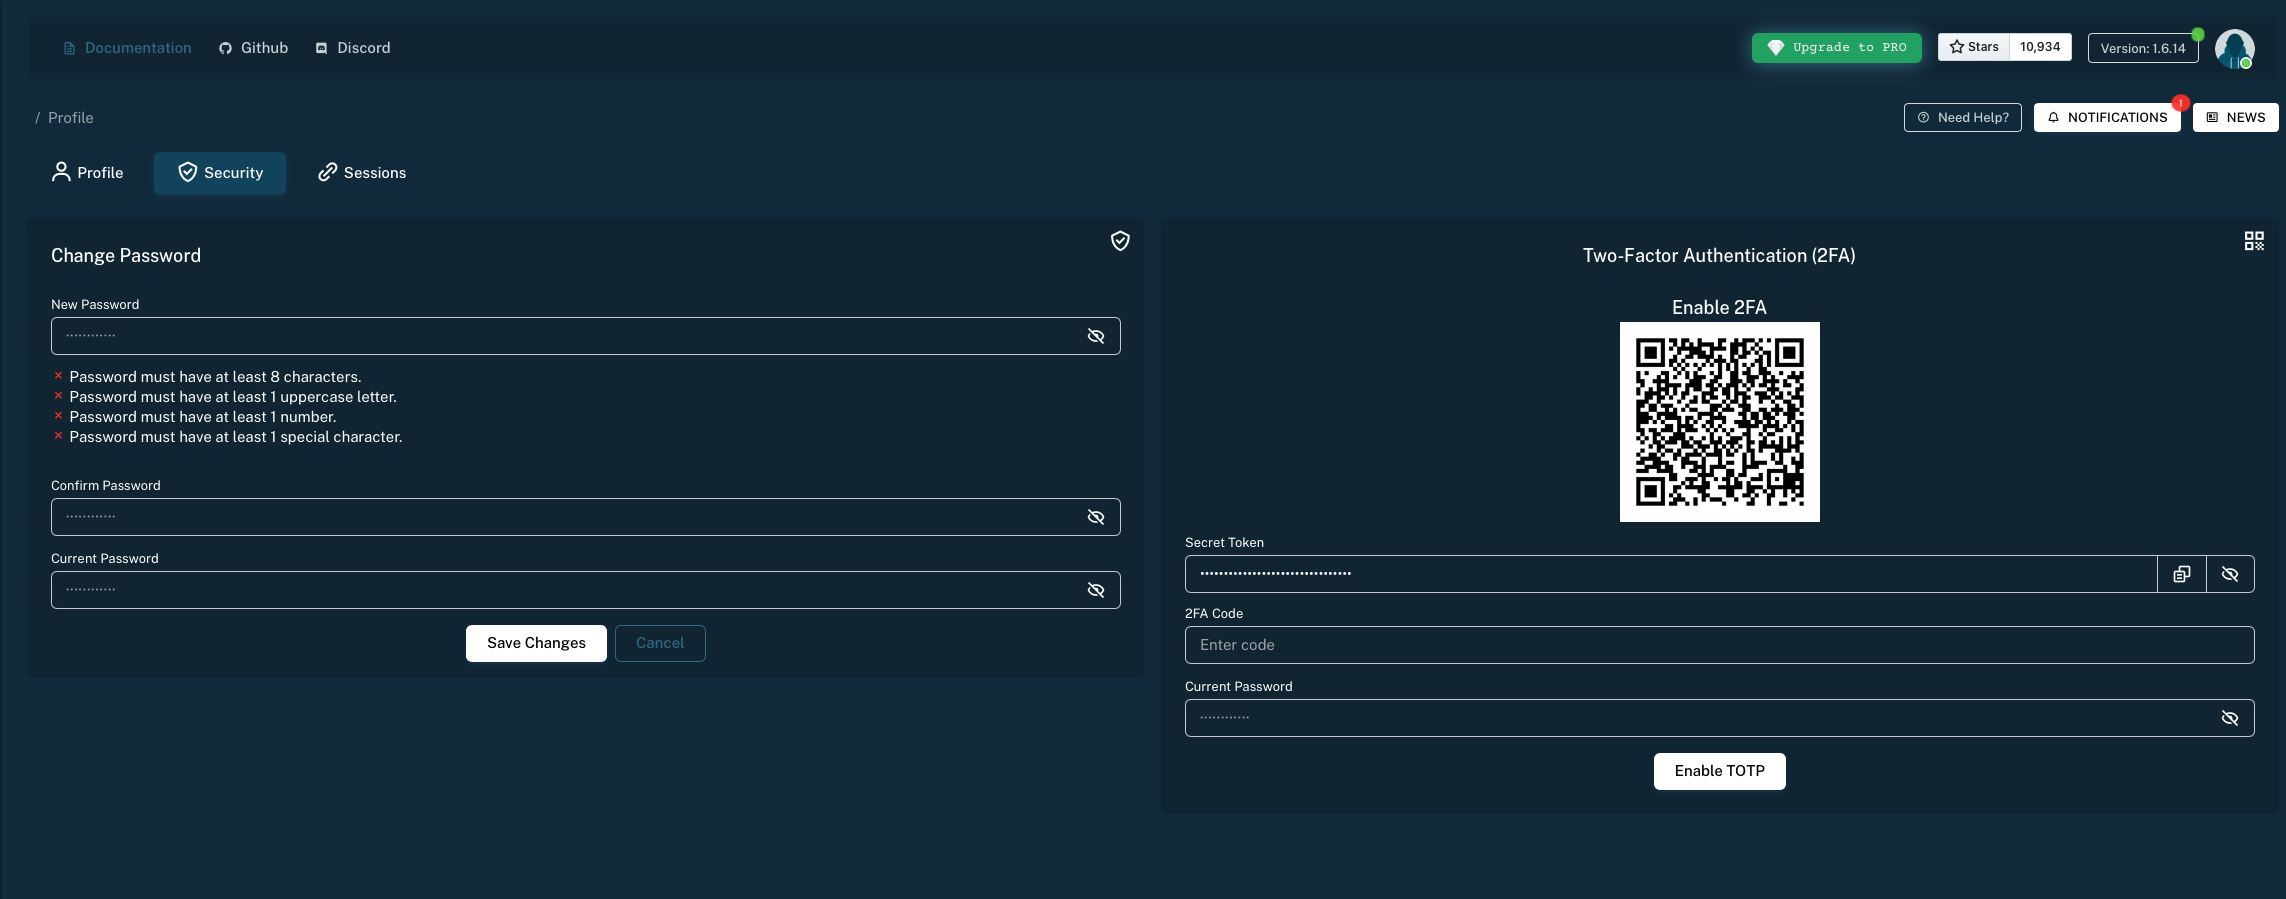Show the 2FA Current Password text
Image resolution: width=2286 pixels, height=899 pixels.
(2230, 718)
